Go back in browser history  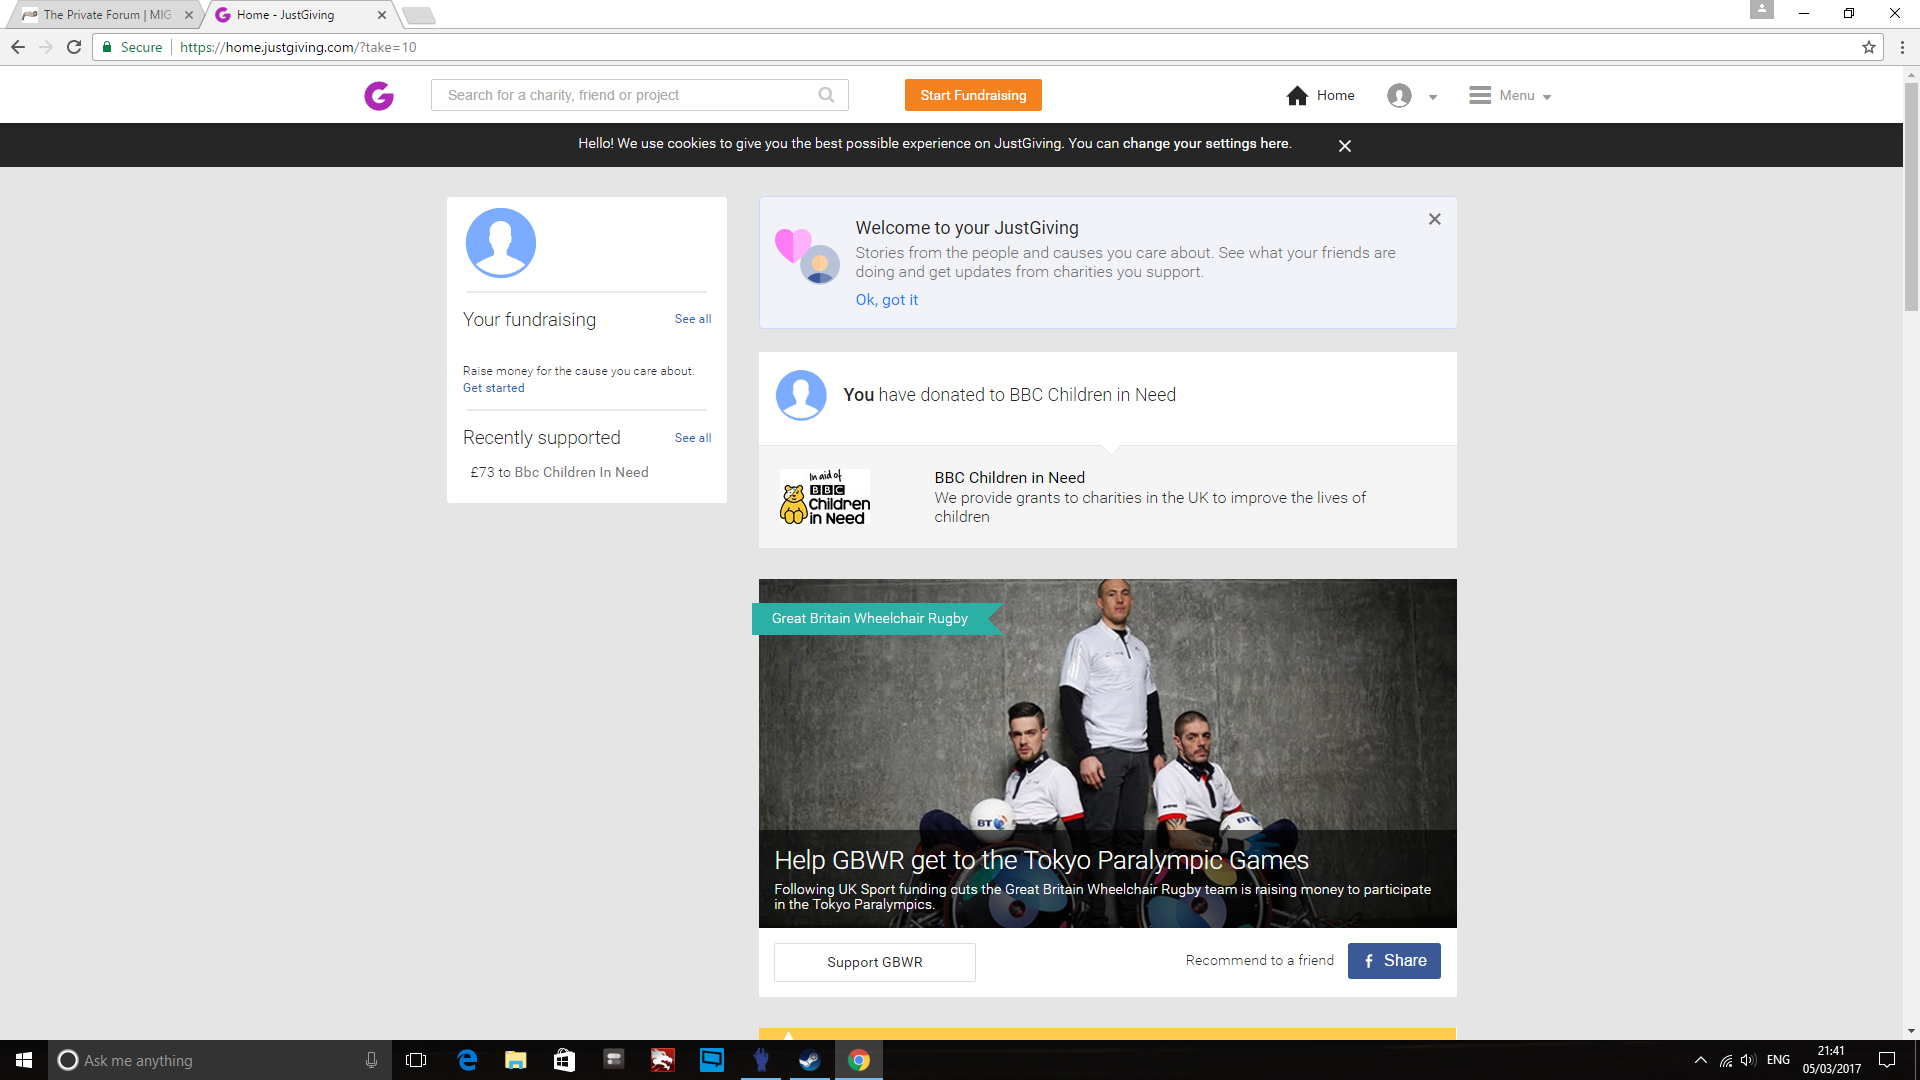point(18,47)
